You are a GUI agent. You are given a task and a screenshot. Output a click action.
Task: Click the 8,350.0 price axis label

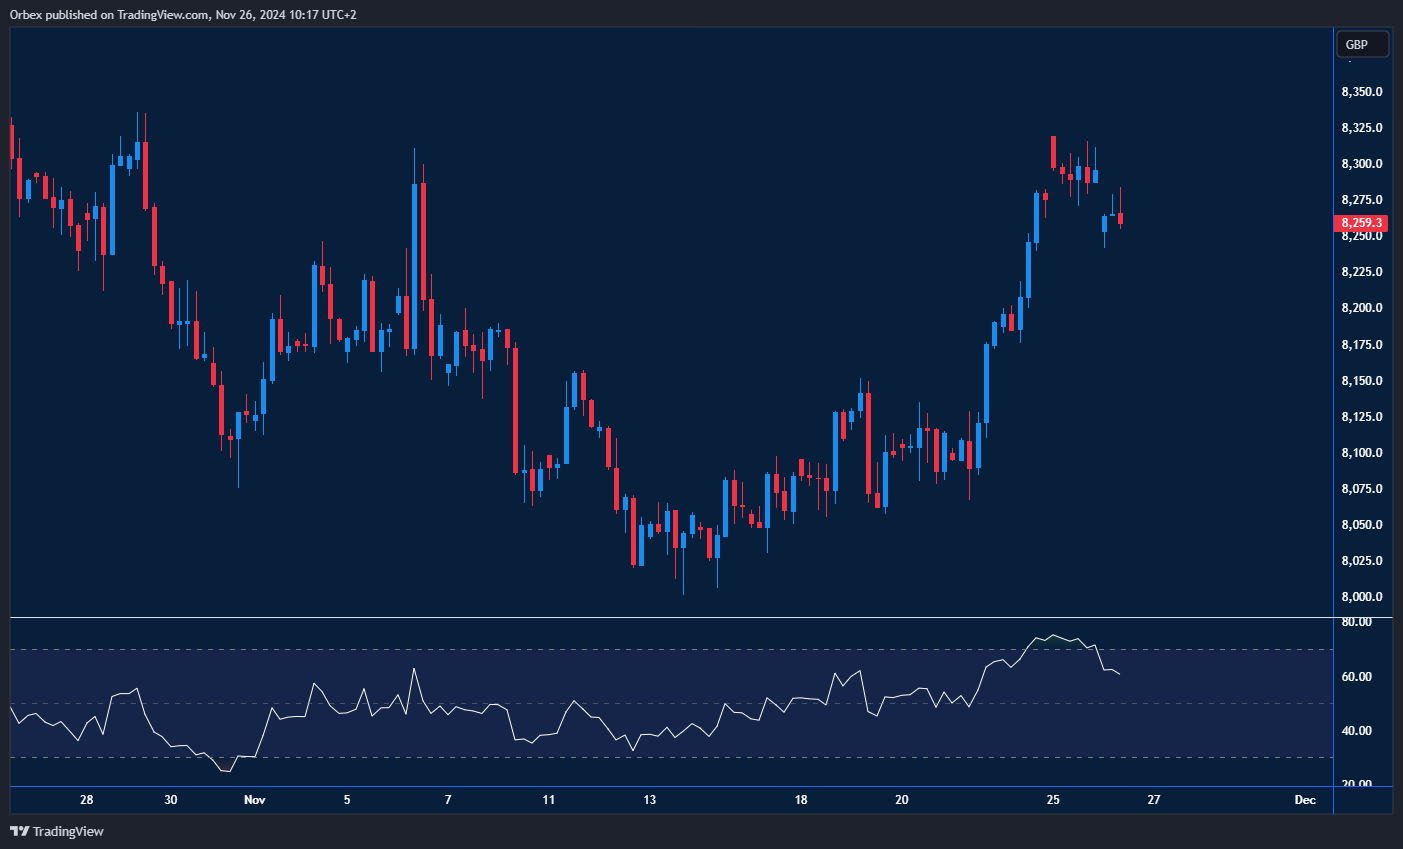[1361, 92]
